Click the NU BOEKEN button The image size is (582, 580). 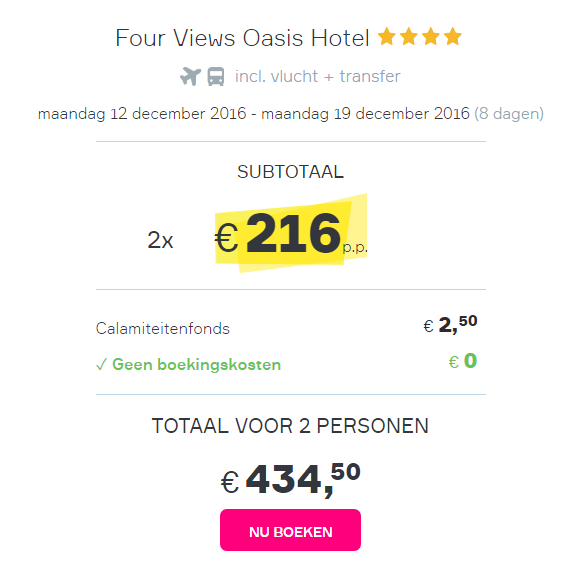click(290, 530)
